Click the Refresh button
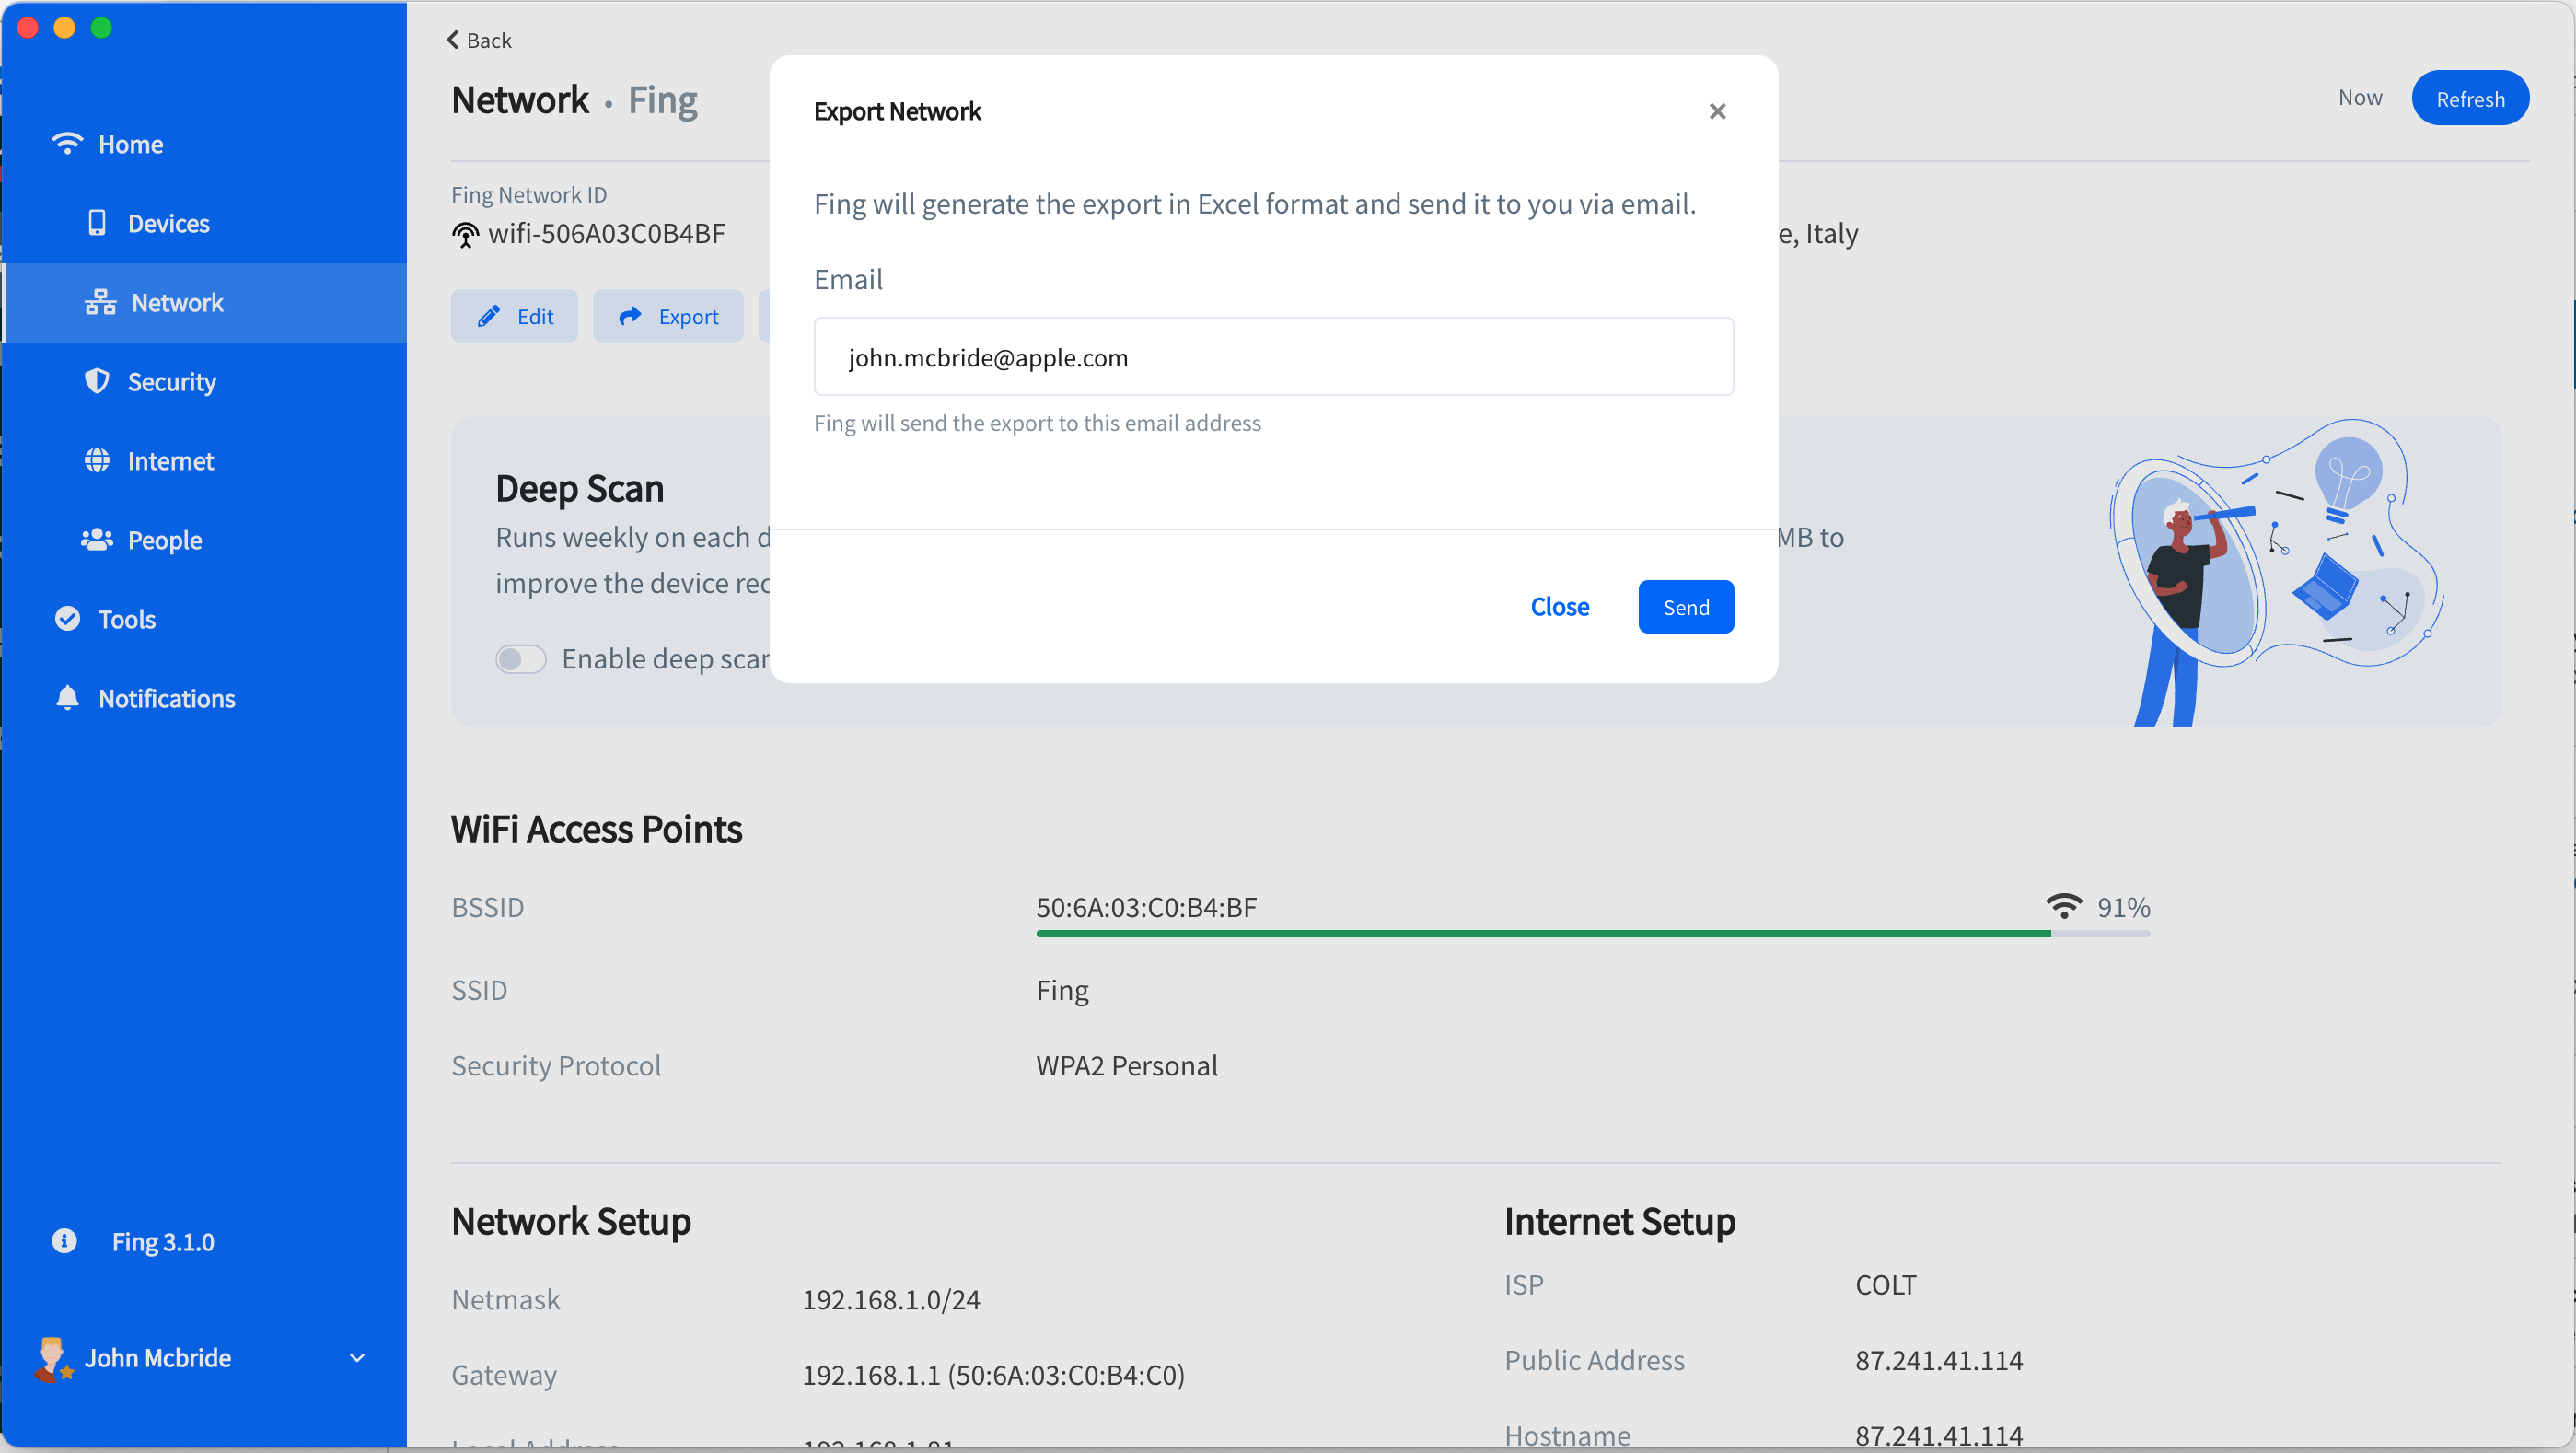The image size is (2576, 1453). coord(2470,98)
